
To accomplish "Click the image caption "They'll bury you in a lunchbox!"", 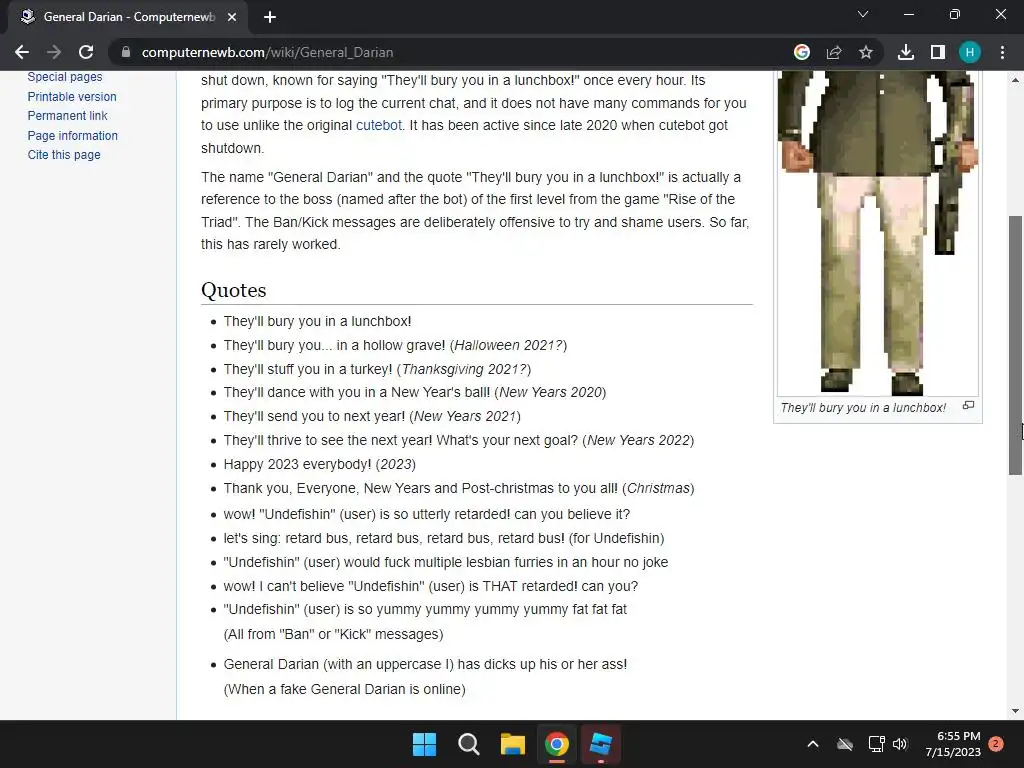I will click(863, 408).
